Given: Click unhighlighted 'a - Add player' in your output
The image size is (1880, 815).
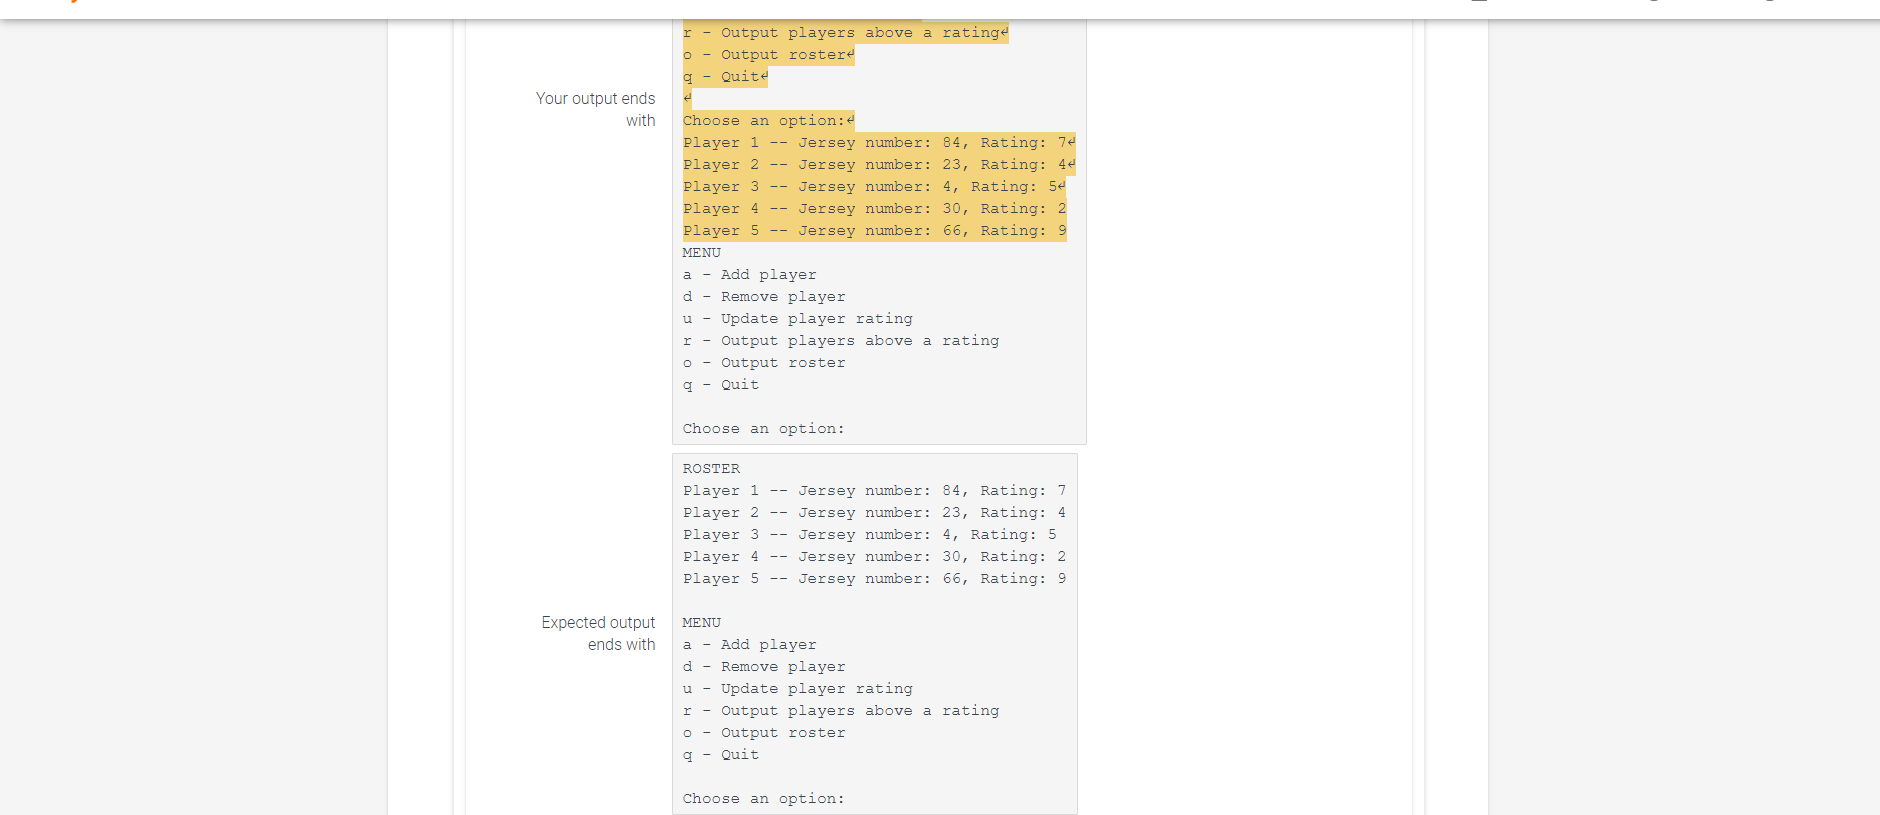Looking at the screenshot, I should 750,275.
